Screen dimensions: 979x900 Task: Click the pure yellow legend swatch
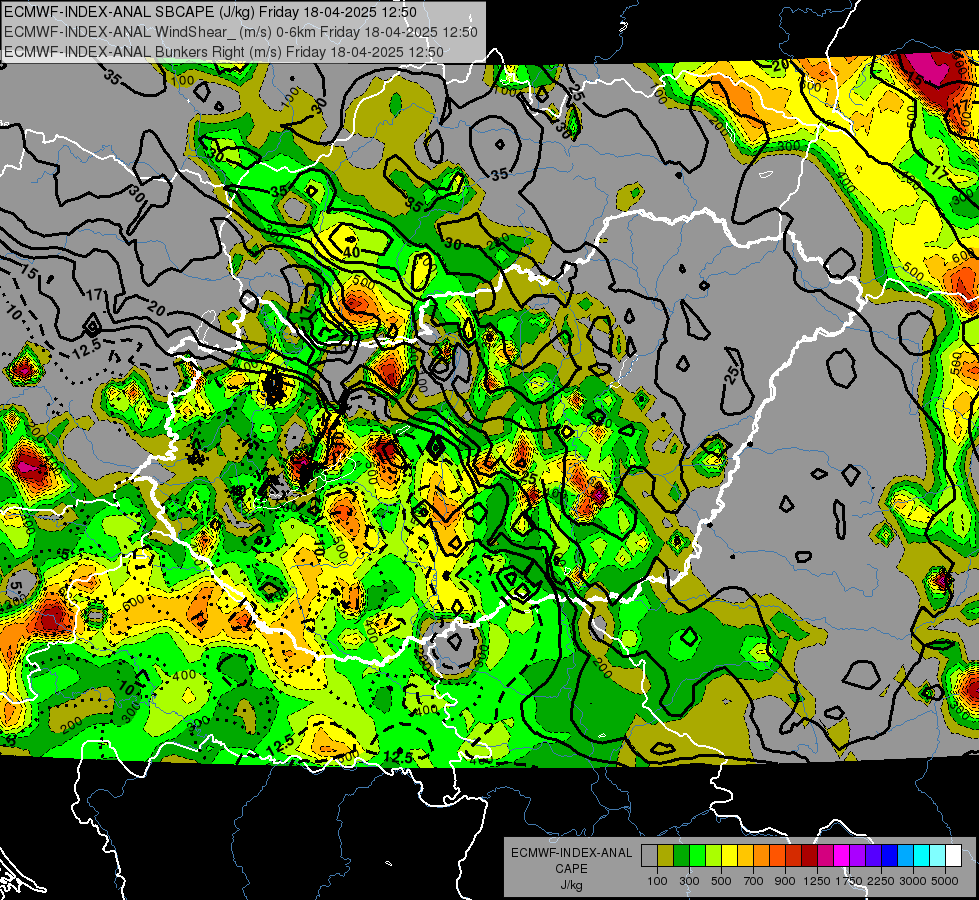coord(729,856)
